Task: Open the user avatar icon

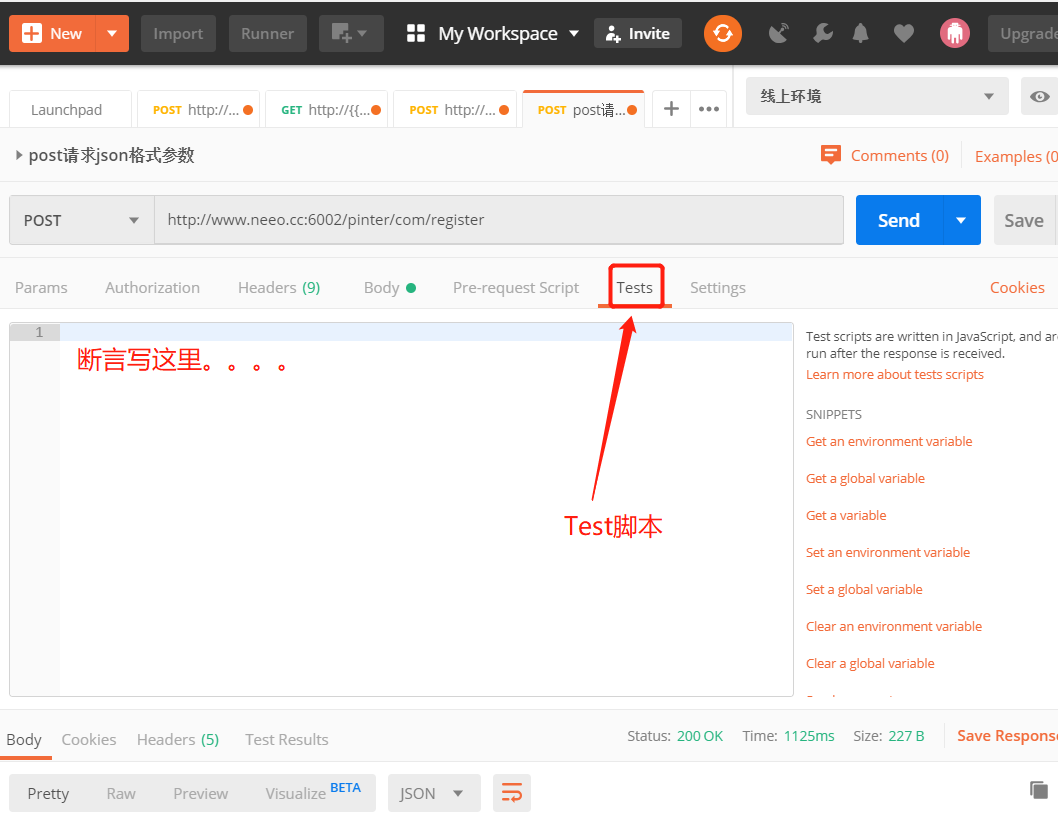Action: point(955,33)
